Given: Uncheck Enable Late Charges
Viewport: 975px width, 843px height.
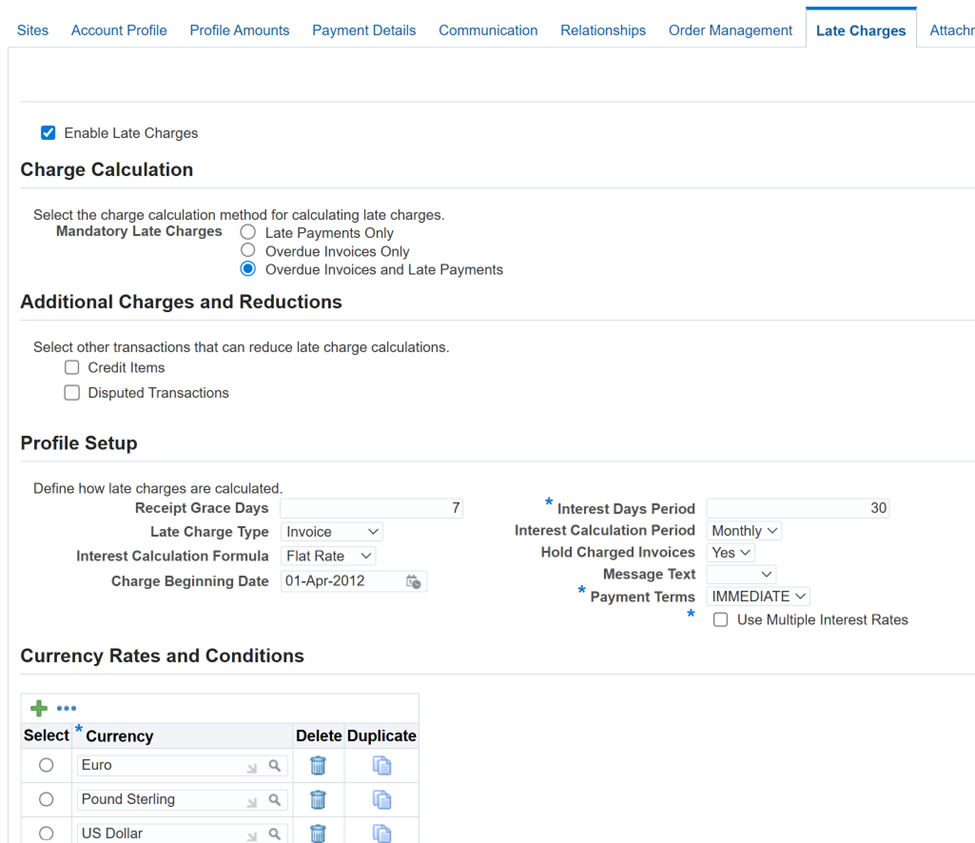Looking at the screenshot, I should 48,133.
